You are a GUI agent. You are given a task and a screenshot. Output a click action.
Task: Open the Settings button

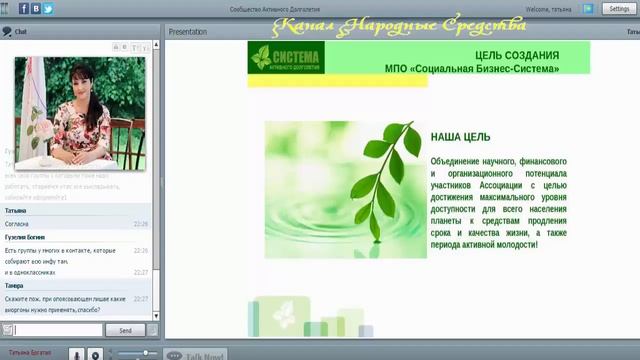(619, 9)
